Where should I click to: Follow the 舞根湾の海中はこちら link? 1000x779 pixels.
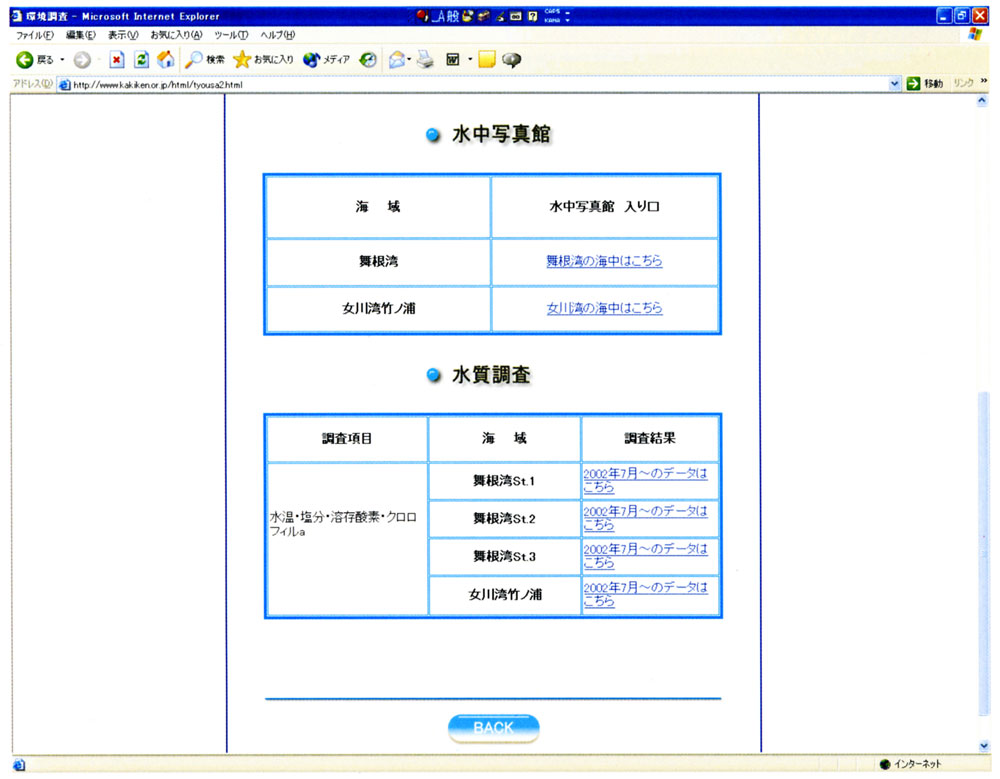[x=604, y=261]
